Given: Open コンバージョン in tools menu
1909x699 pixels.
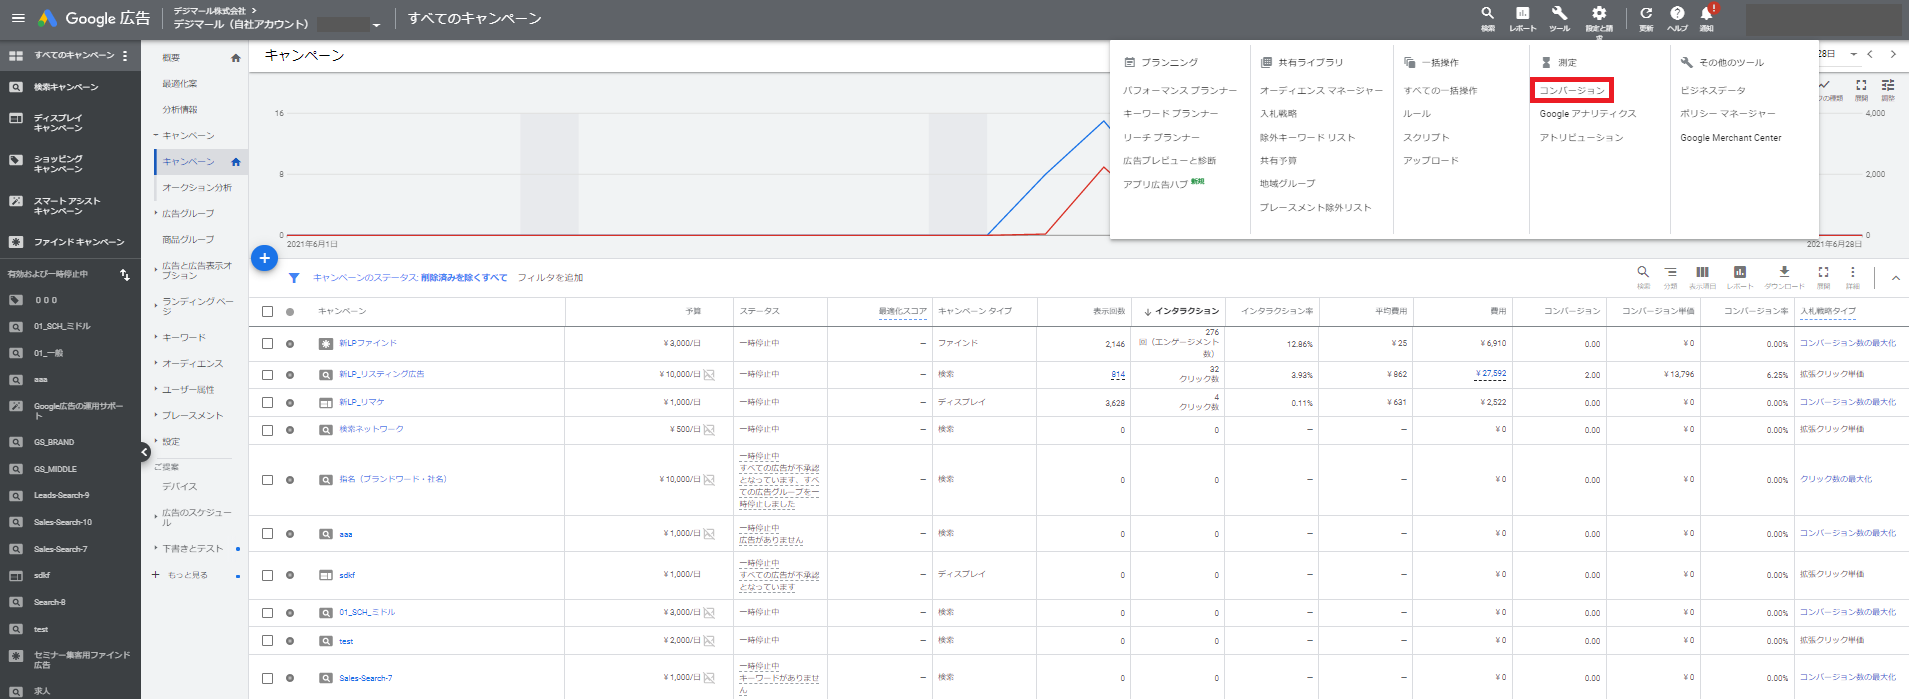Looking at the screenshot, I should click(x=1572, y=90).
